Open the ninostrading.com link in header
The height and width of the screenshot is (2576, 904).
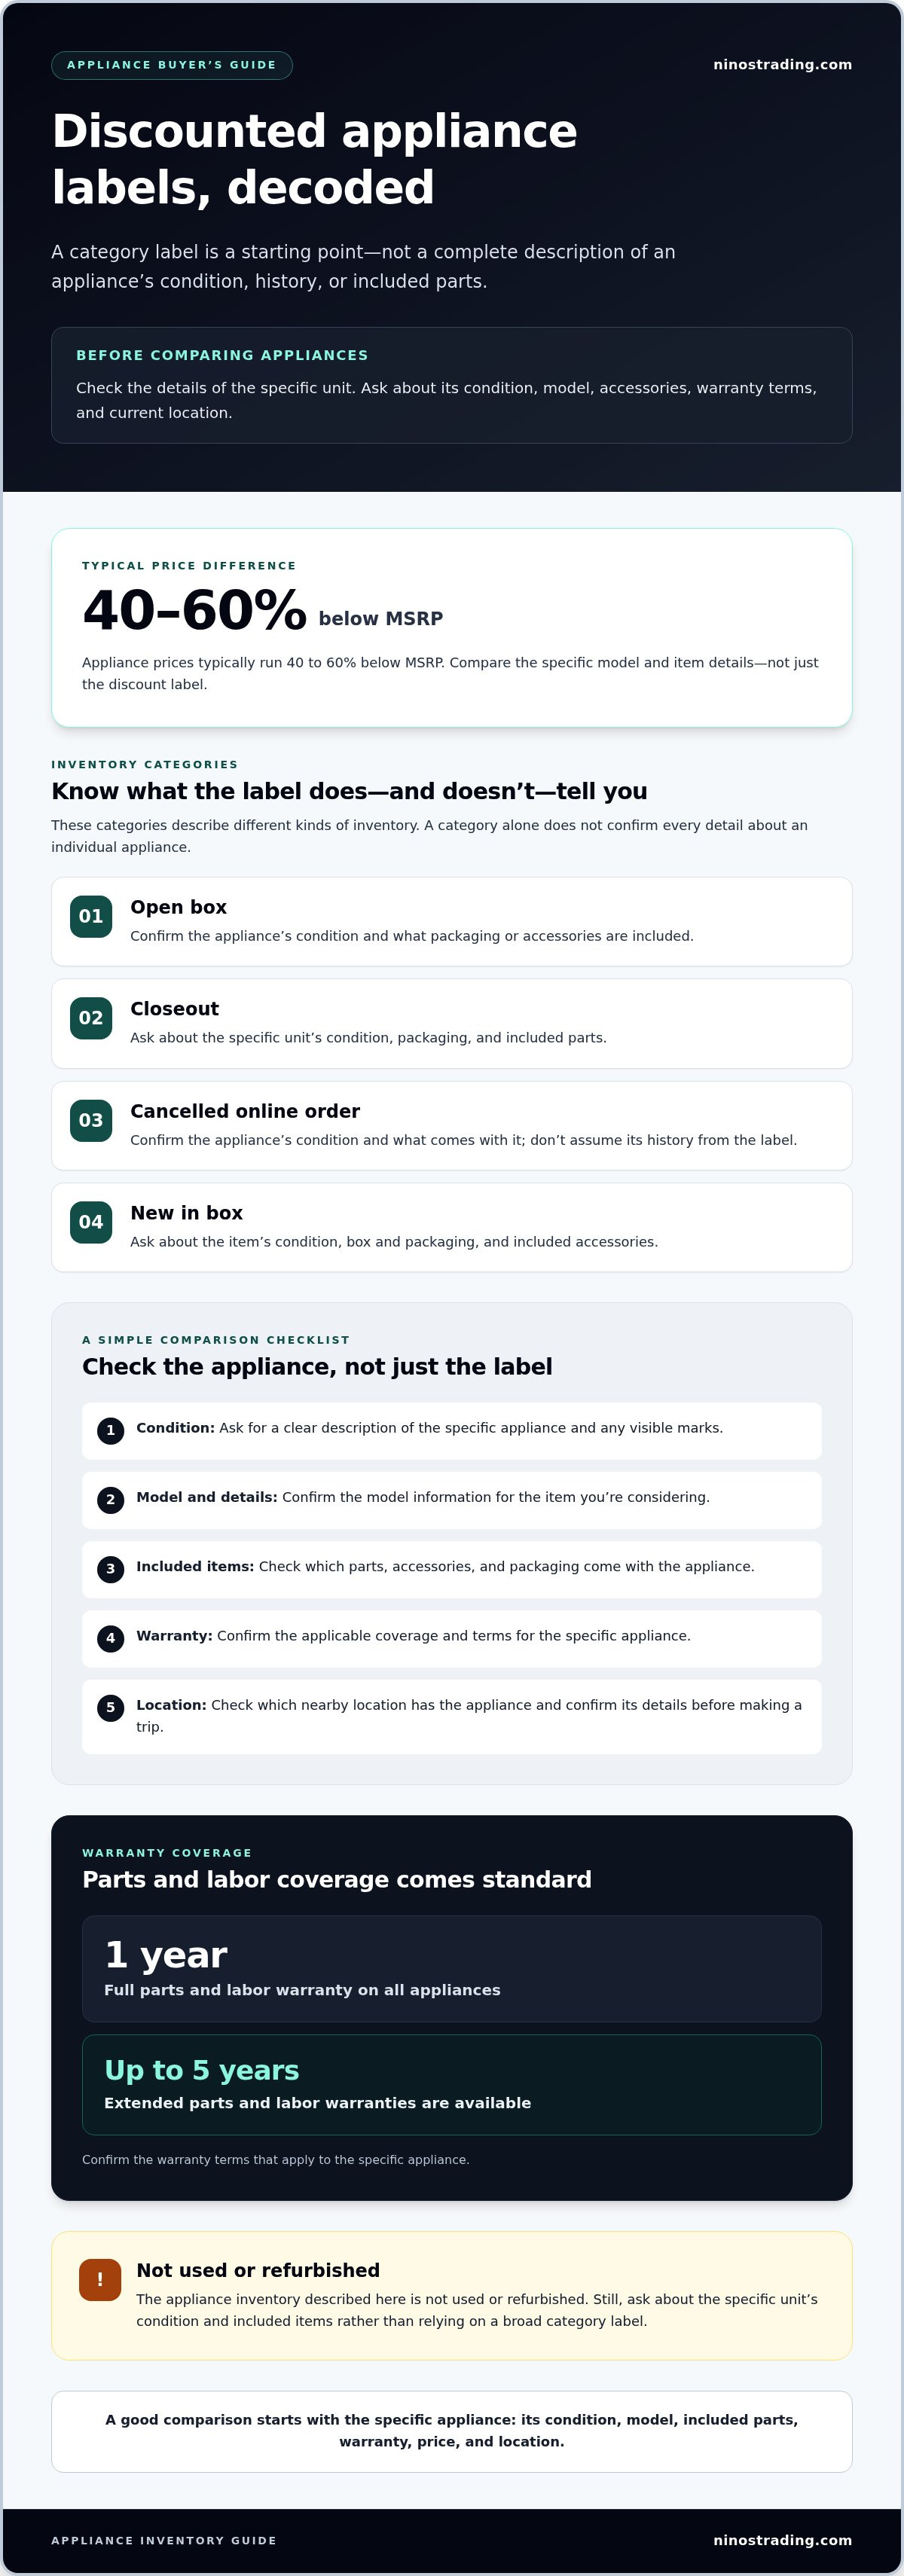coord(782,65)
